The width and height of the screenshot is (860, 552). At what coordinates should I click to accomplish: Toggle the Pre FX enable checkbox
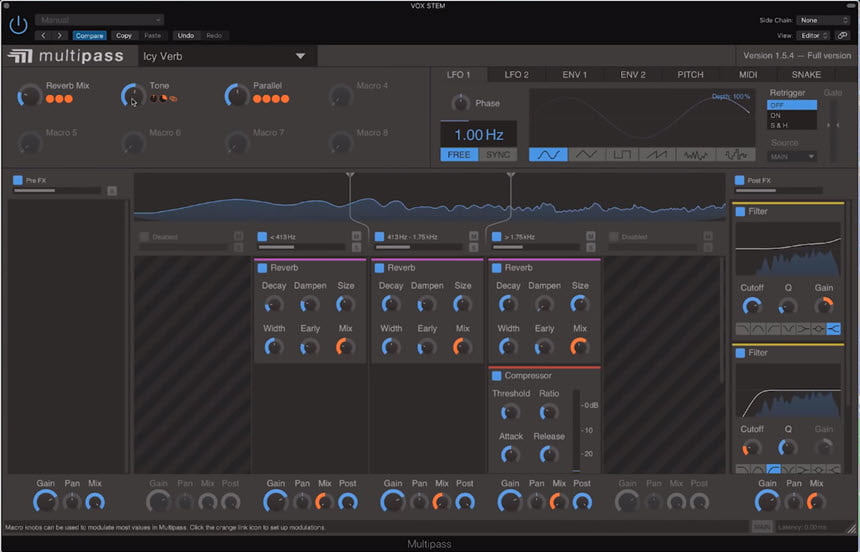click(x=18, y=180)
